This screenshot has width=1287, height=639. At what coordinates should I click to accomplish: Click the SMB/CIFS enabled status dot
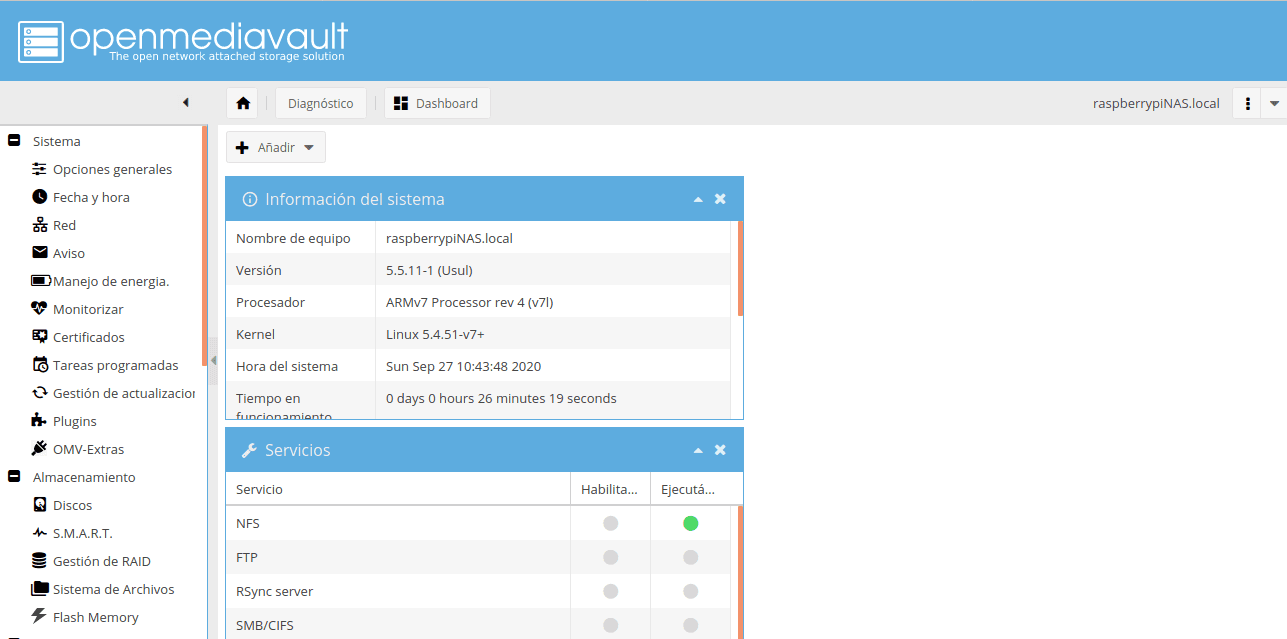610,624
